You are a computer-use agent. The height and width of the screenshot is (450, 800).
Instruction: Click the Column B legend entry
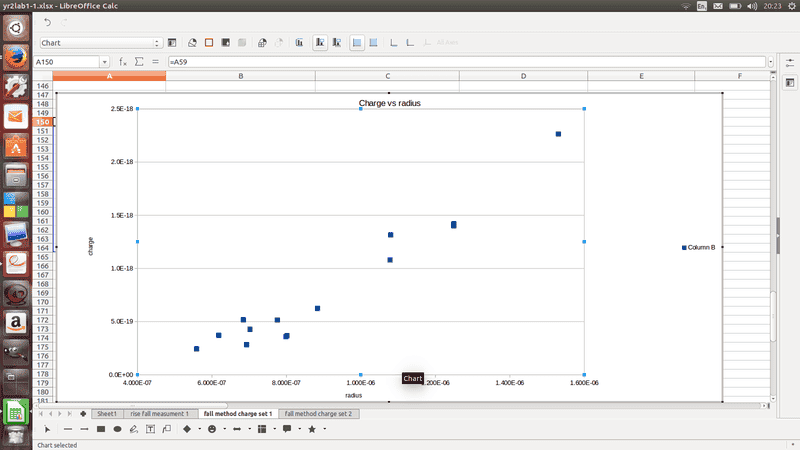[x=700, y=247]
